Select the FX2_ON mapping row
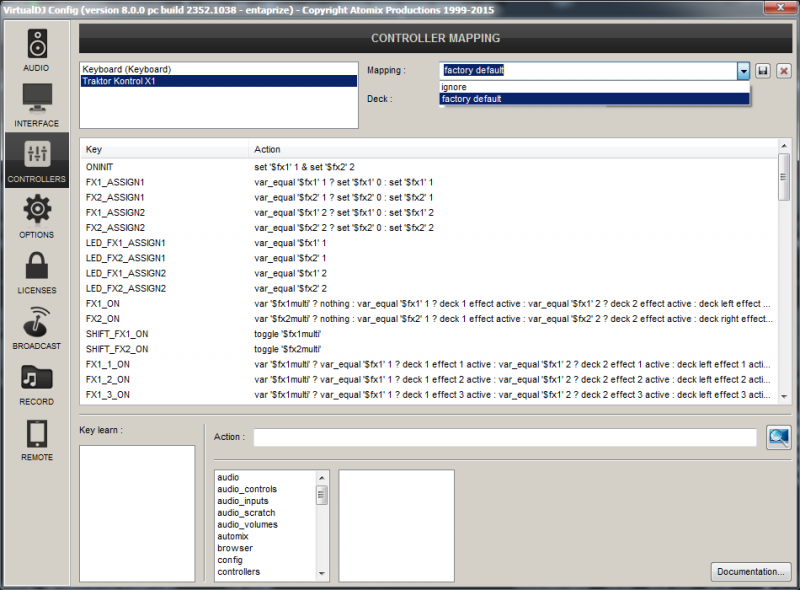Viewport: 800px width, 590px height. (429, 319)
